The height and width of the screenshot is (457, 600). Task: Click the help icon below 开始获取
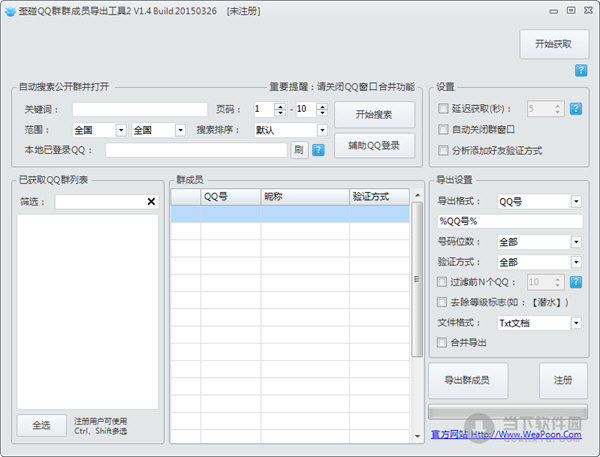580,70
